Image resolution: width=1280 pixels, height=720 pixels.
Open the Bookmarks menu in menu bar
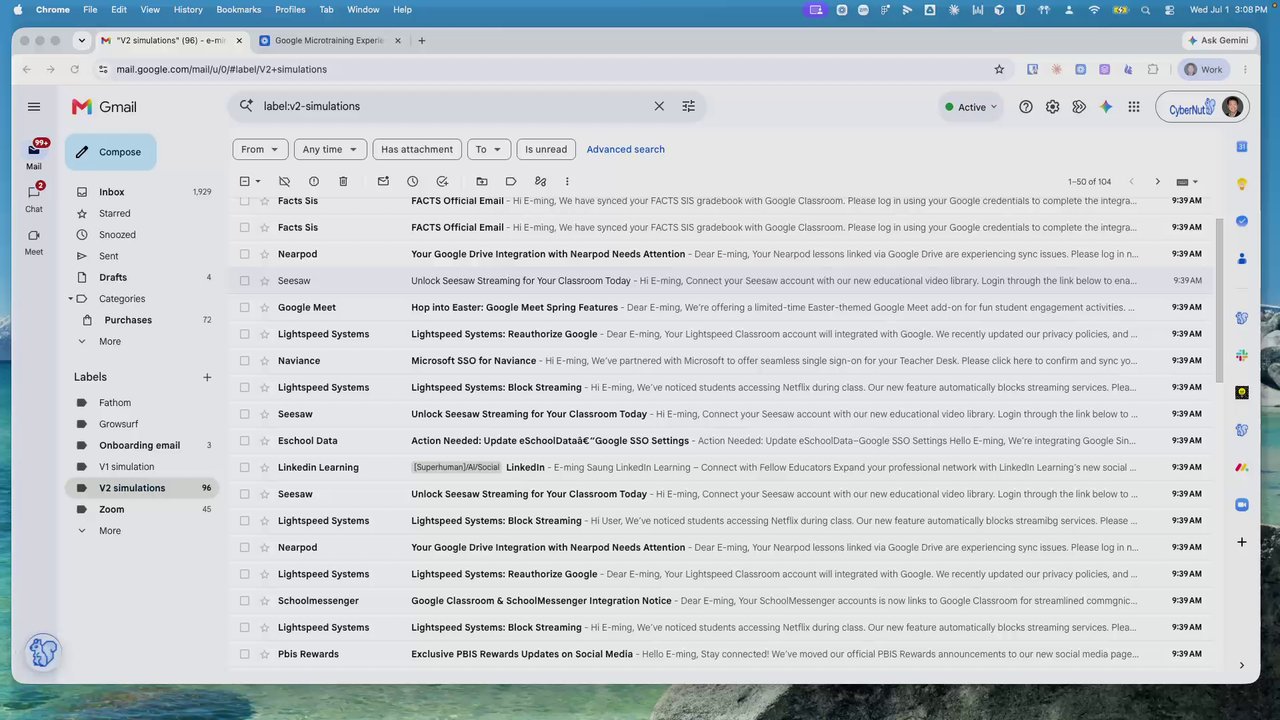(238, 9)
